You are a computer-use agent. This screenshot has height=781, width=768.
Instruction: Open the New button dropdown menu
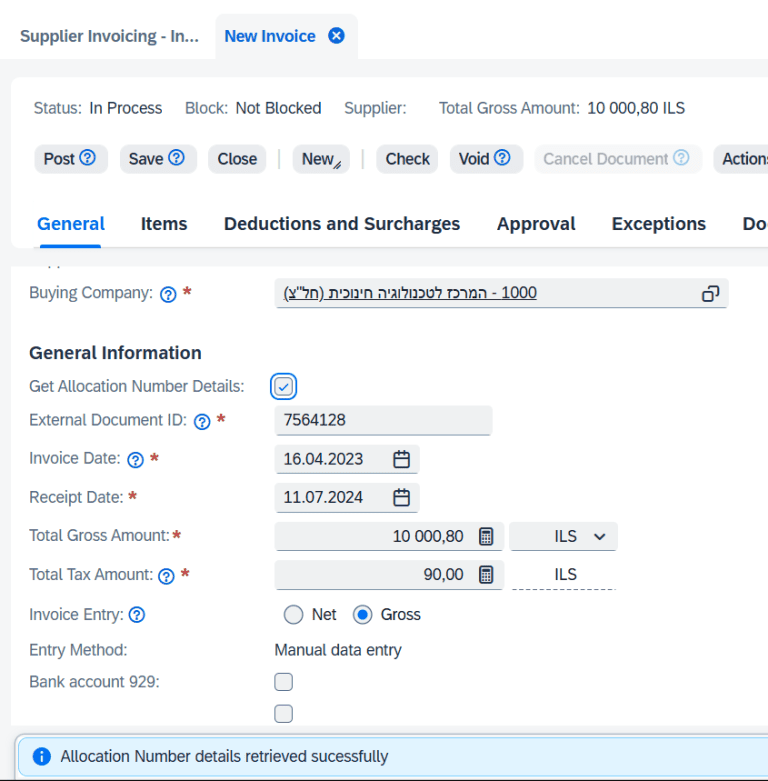(x=321, y=159)
